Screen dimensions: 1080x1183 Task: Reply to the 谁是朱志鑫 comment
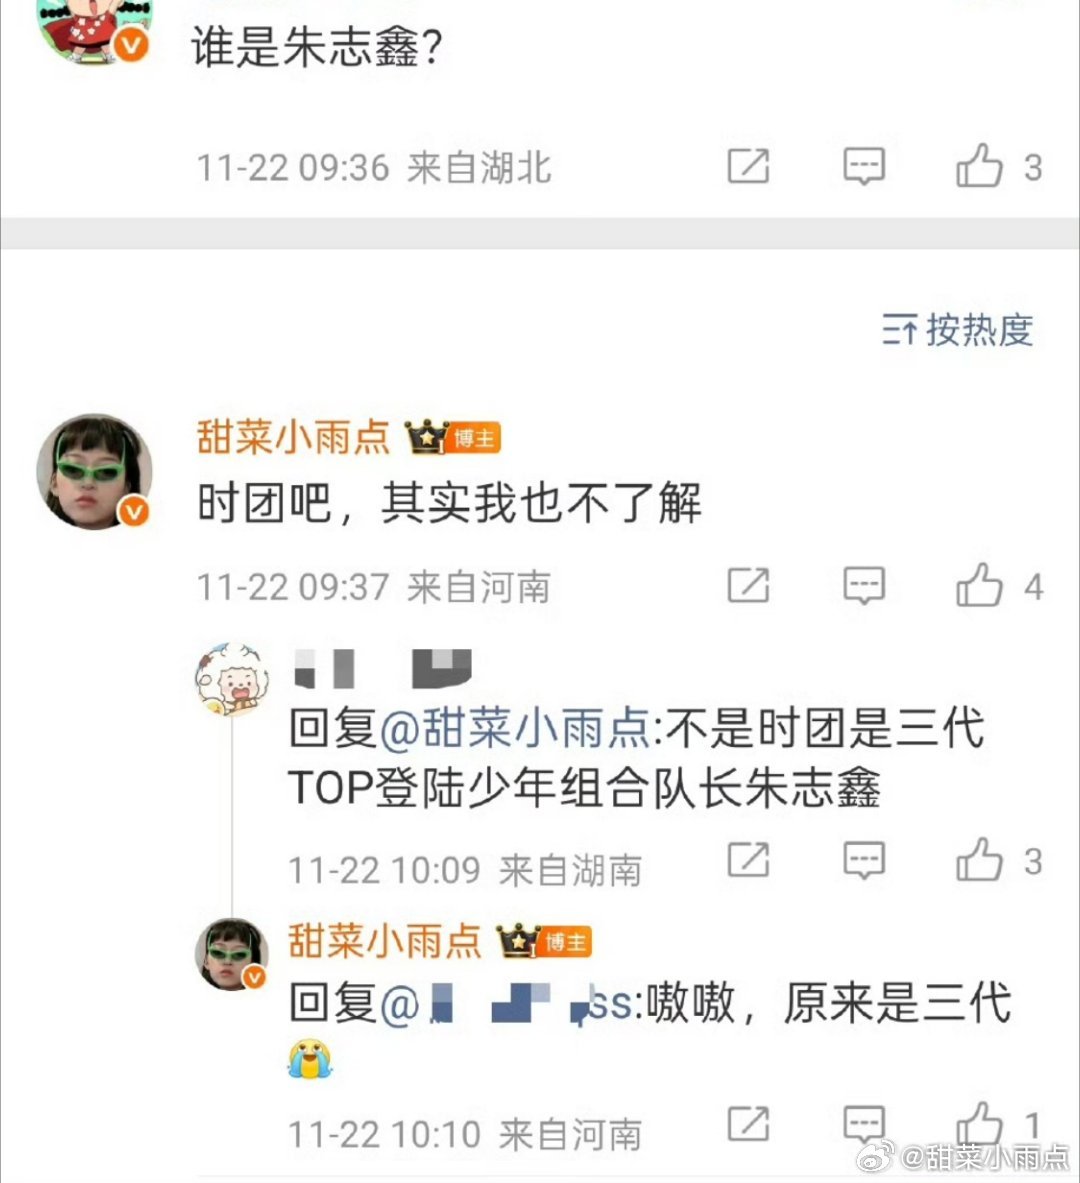pyautogui.click(x=863, y=166)
